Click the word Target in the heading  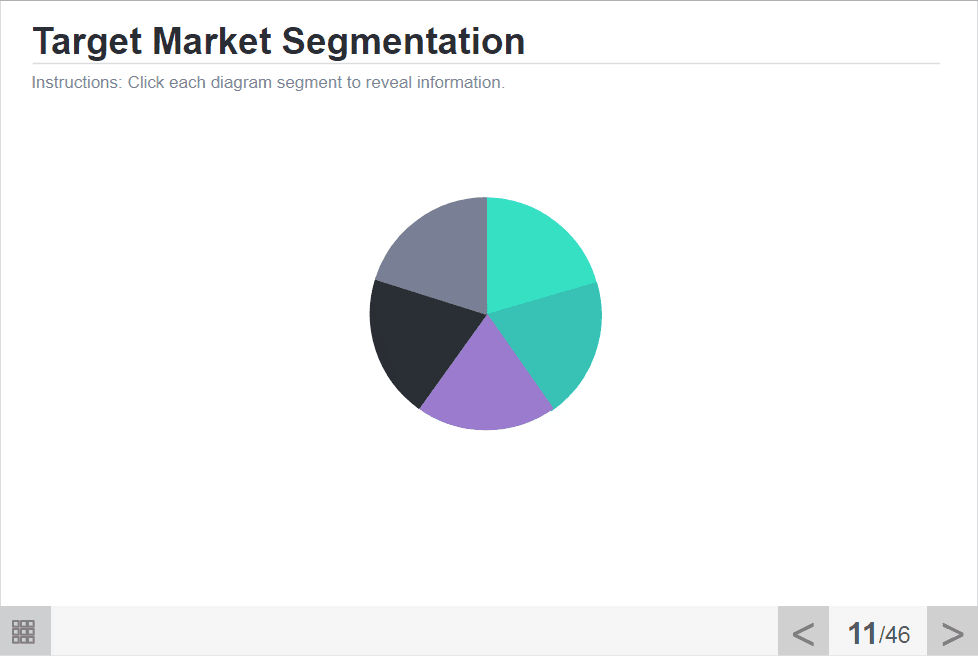click(87, 41)
